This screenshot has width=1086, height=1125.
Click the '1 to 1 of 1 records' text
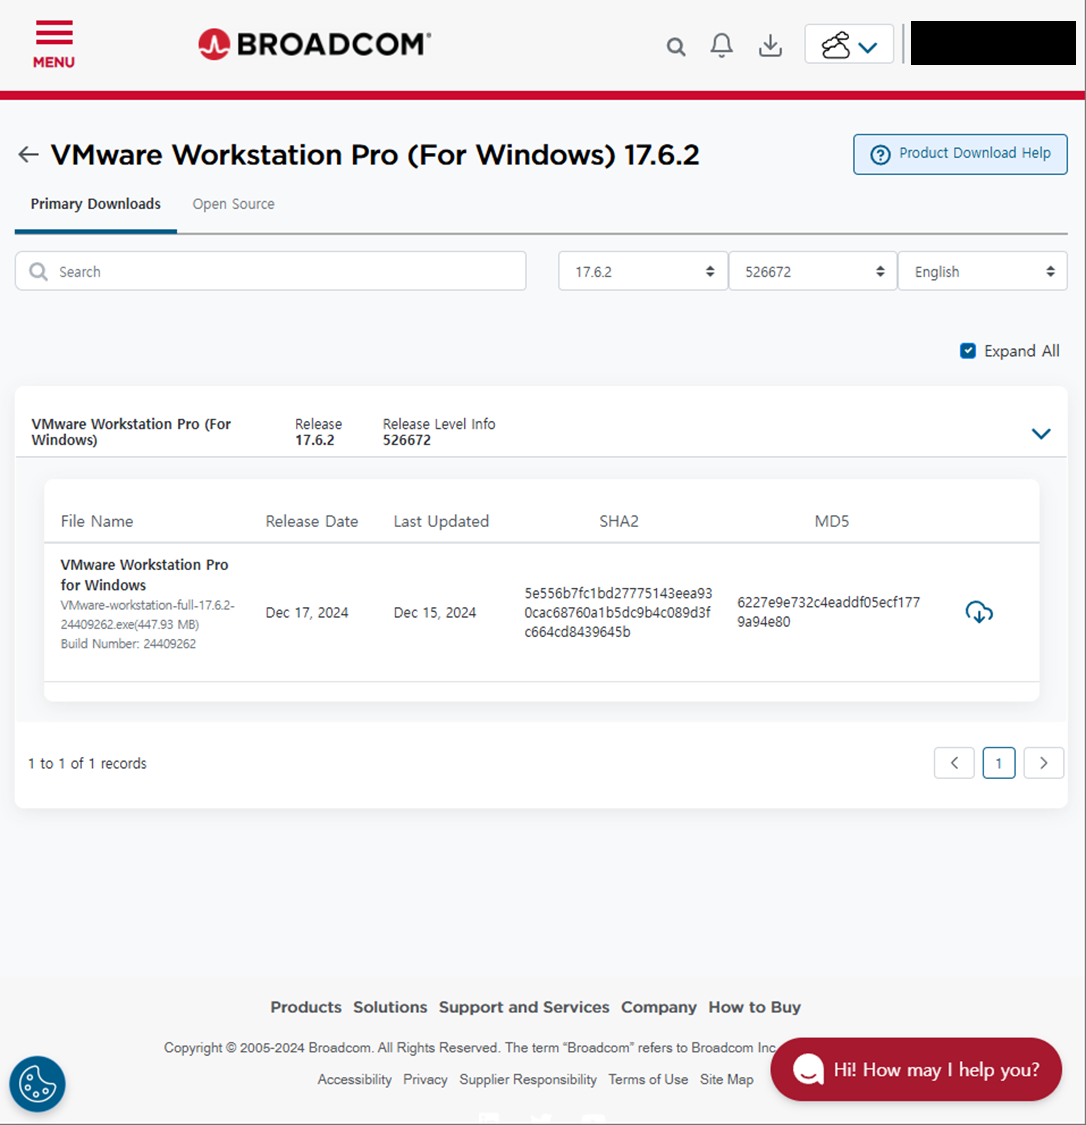pyautogui.click(x=87, y=763)
